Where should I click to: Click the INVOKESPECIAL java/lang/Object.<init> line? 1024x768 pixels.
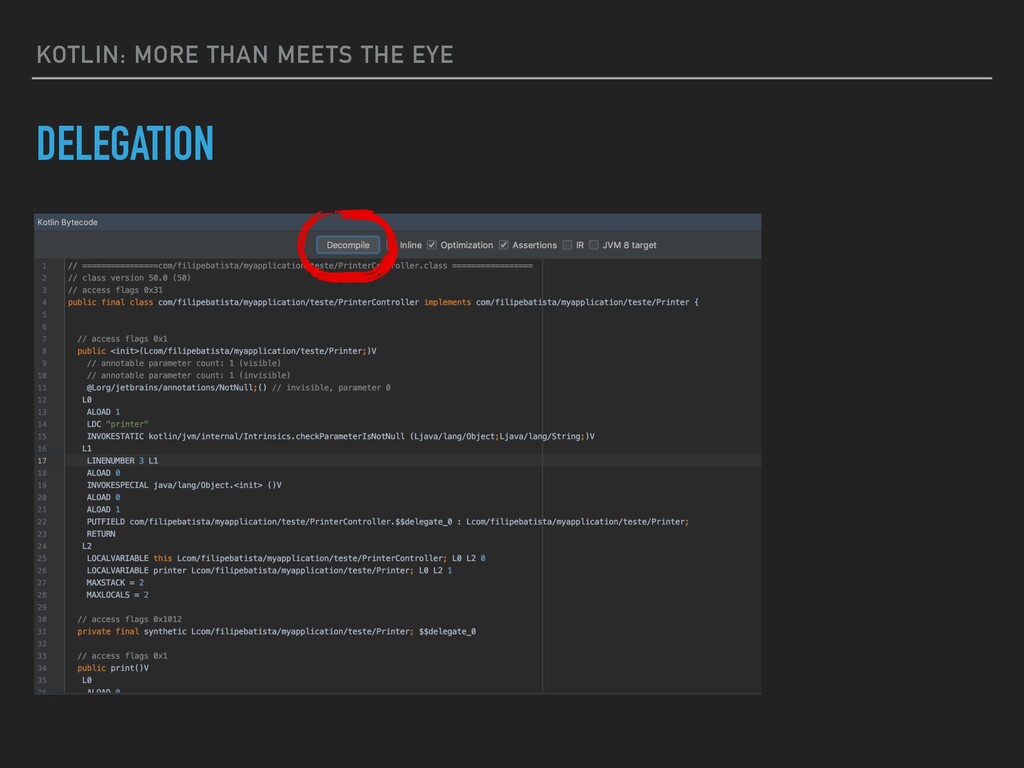184,485
